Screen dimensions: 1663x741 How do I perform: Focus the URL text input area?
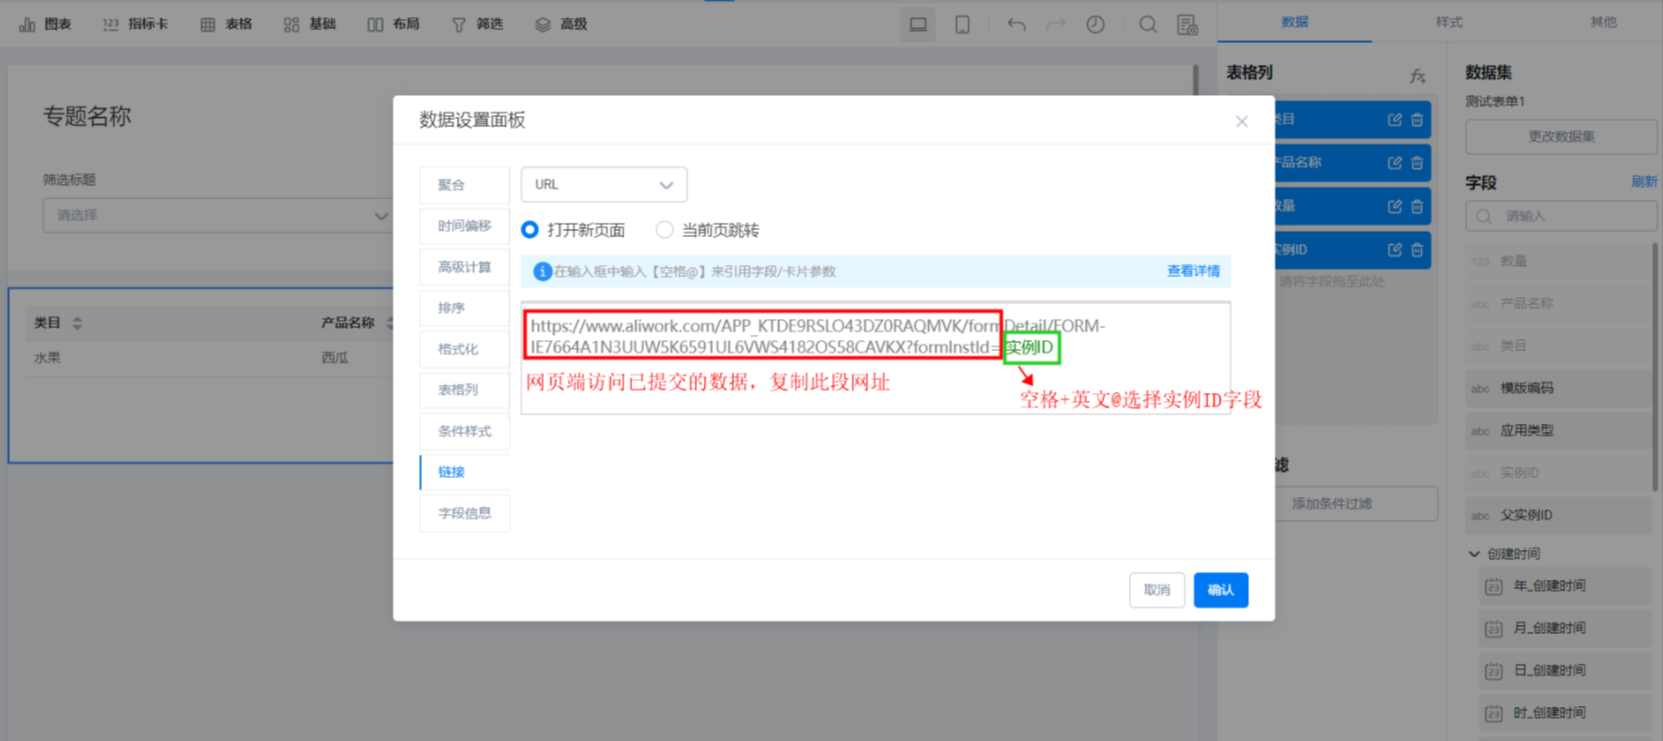[x=875, y=358]
